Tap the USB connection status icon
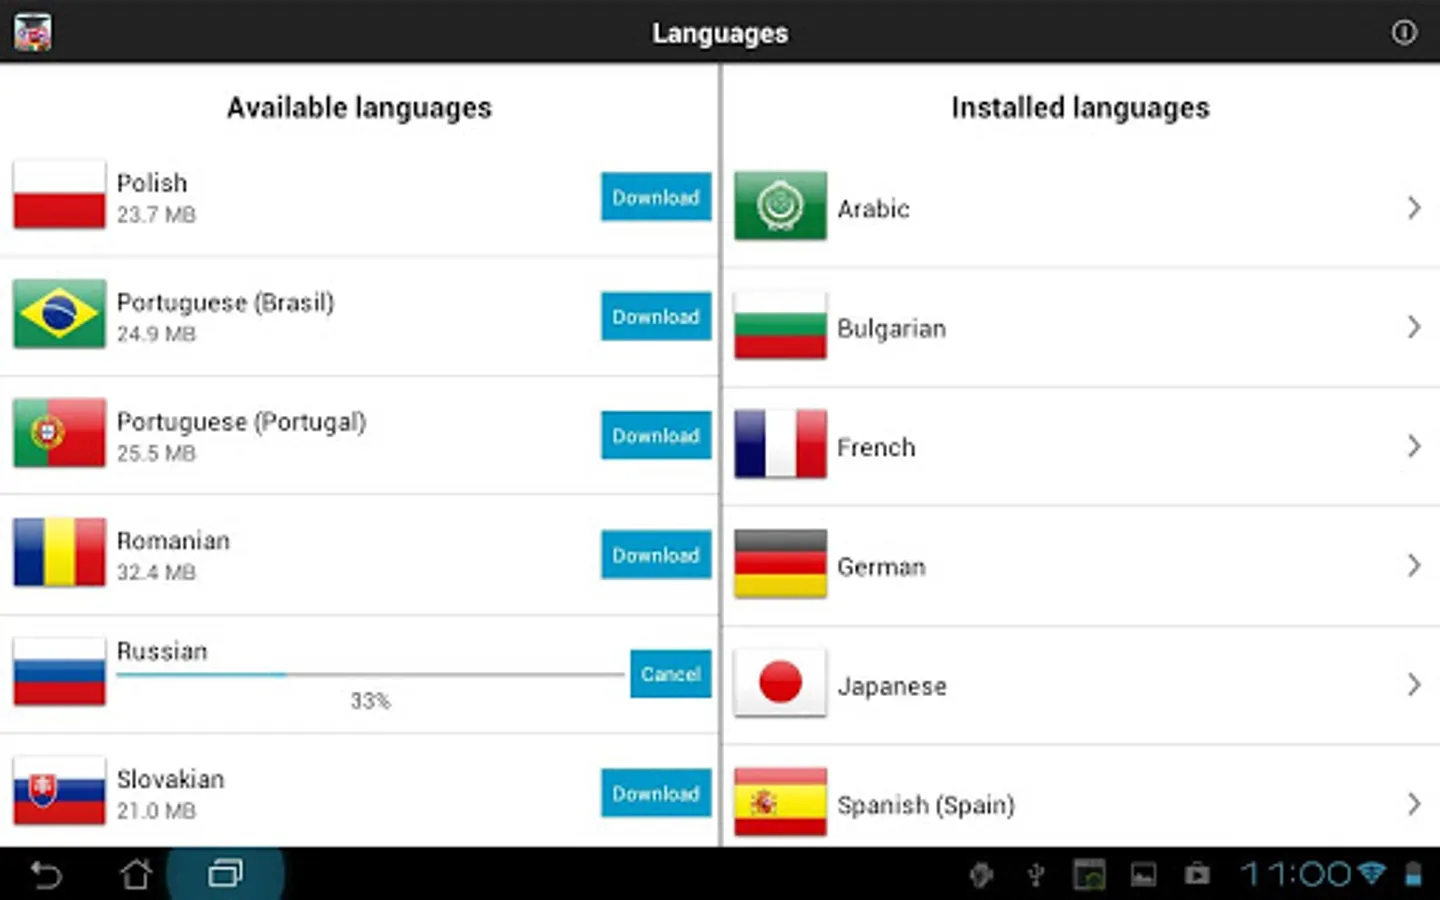Screen dimensions: 1440x900 point(1036,875)
